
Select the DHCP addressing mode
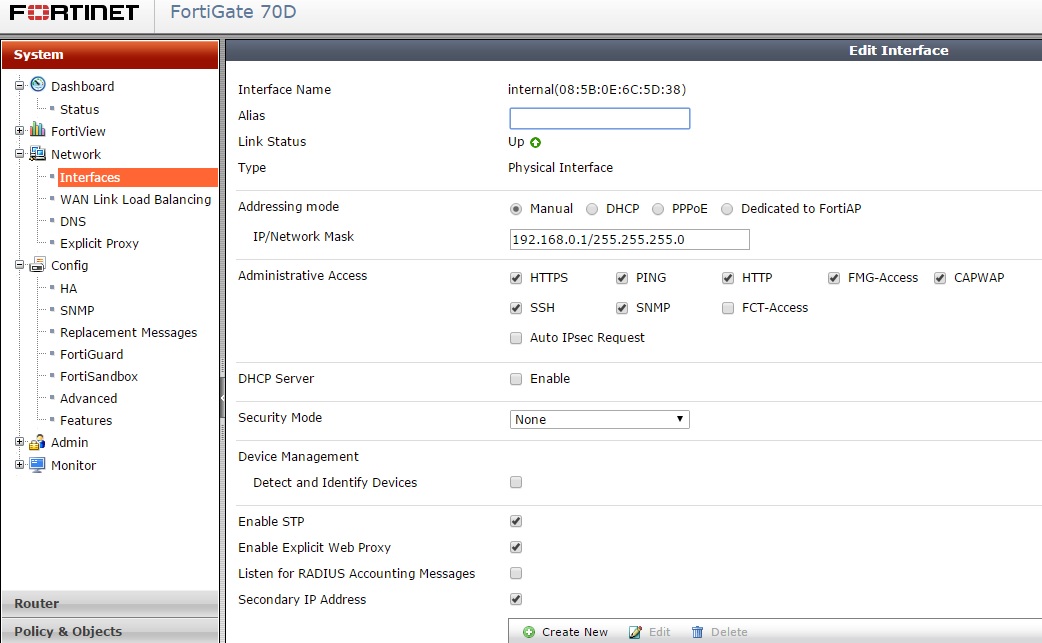(x=591, y=209)
